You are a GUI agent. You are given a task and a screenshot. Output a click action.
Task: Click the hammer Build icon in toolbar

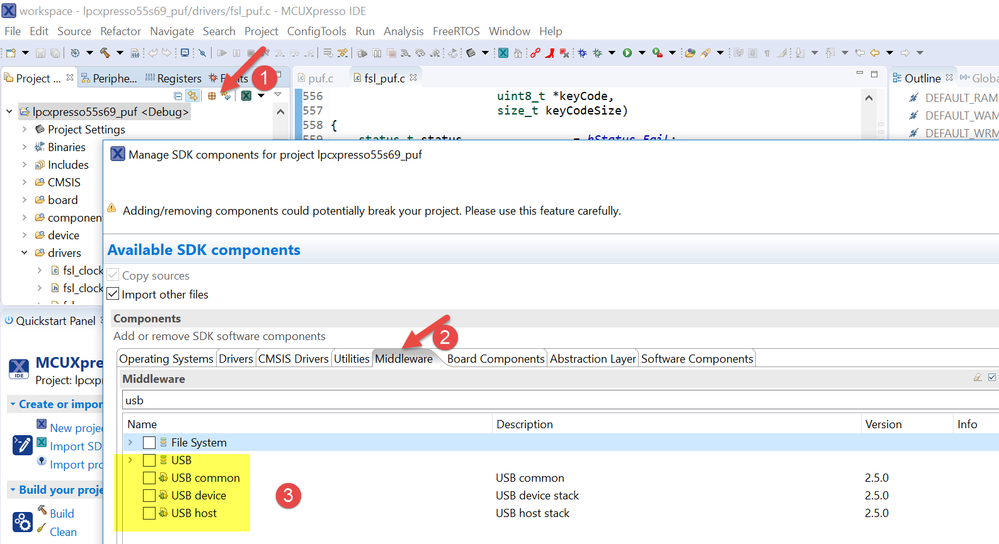pyautogui.click(x=105, y=53)
